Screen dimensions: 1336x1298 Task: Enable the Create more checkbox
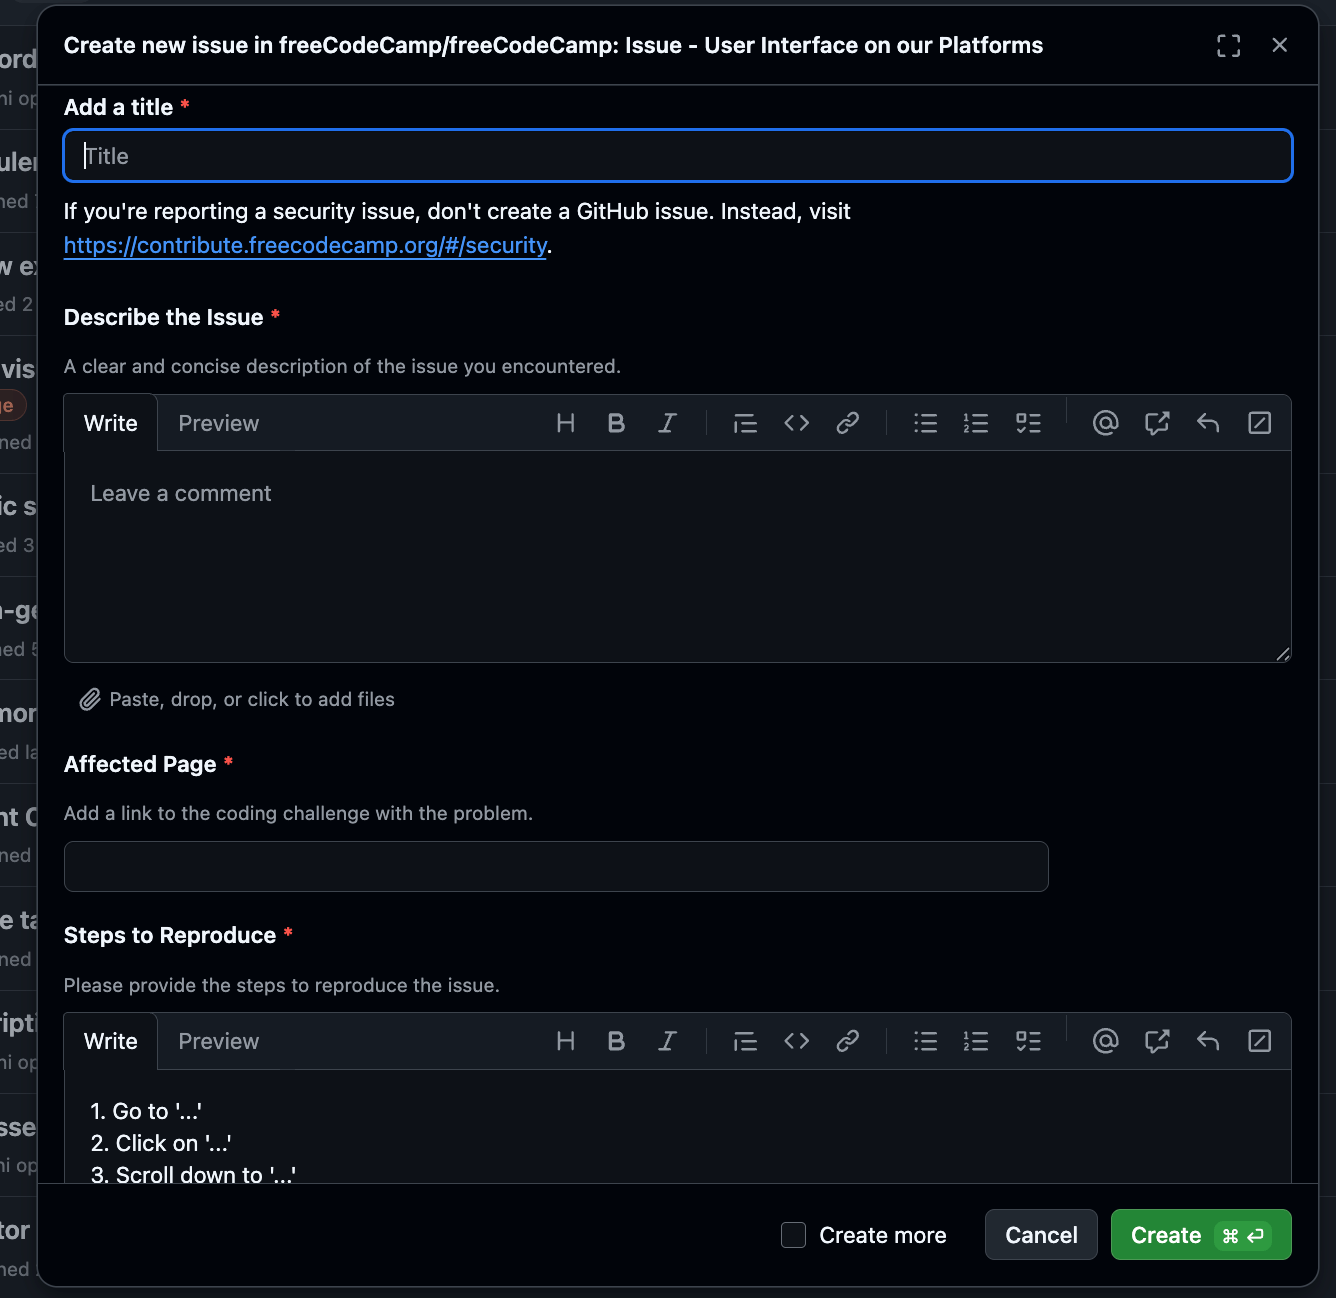[x=793, y=1235]
